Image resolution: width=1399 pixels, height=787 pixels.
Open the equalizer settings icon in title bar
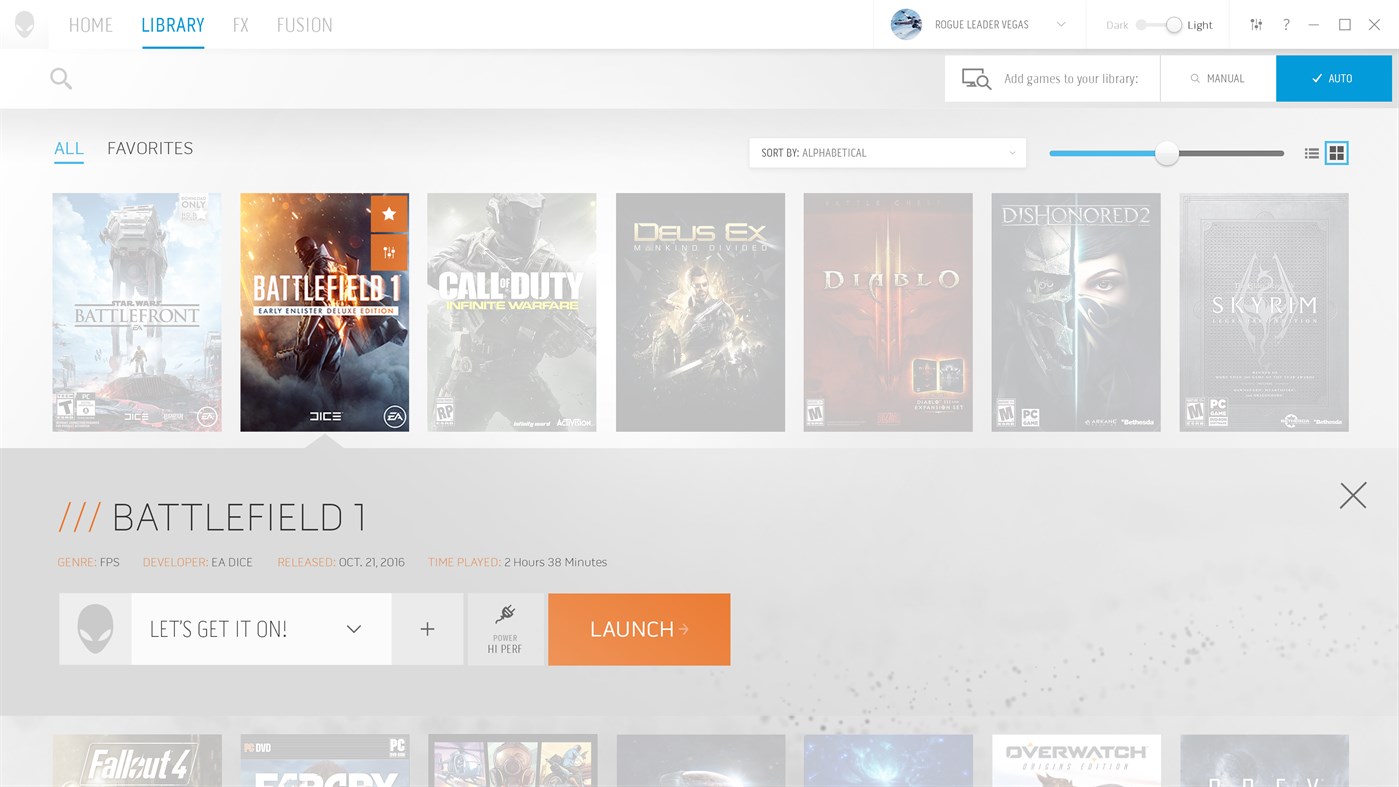tap(1256, 25)
